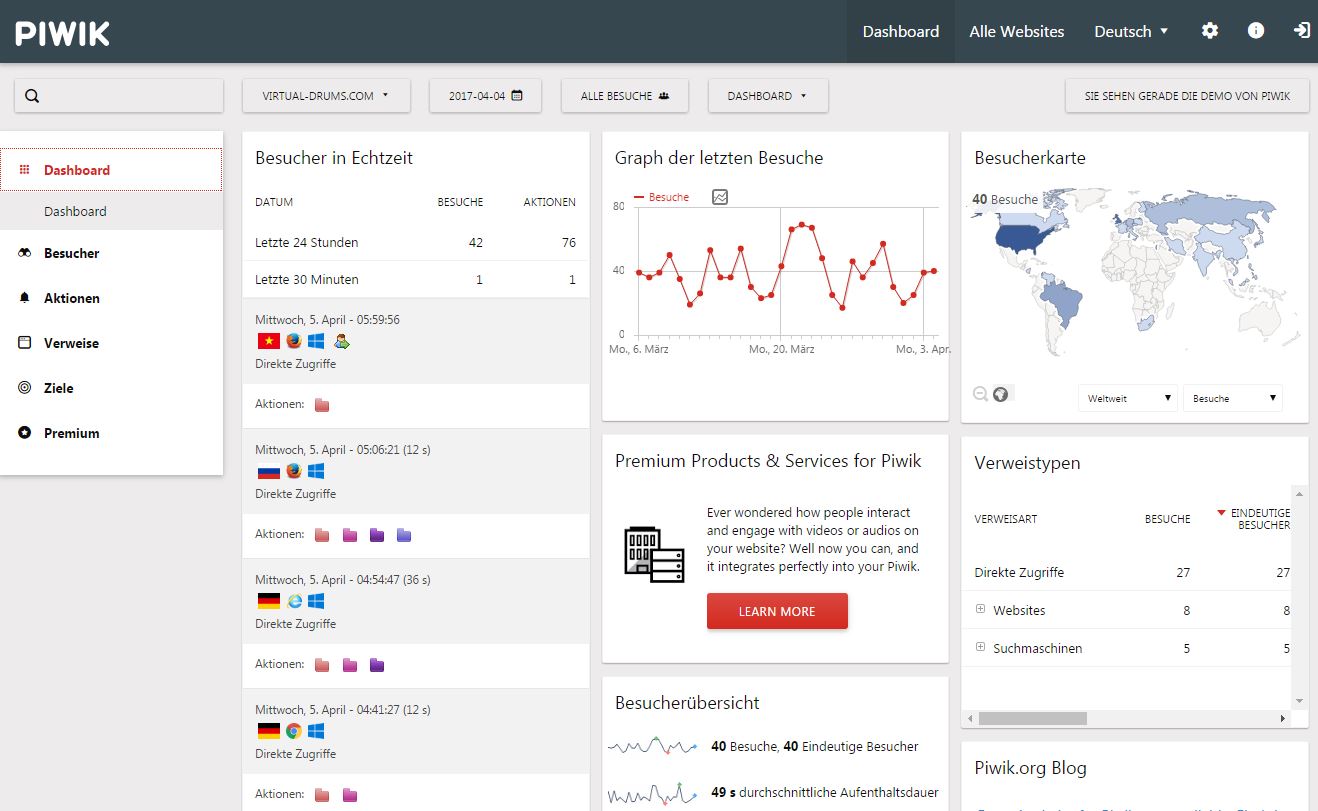This screenshot has width=1318, height=811.
Task: Click second action folder in 04:41:27 visit
Action: coord(350,795)
